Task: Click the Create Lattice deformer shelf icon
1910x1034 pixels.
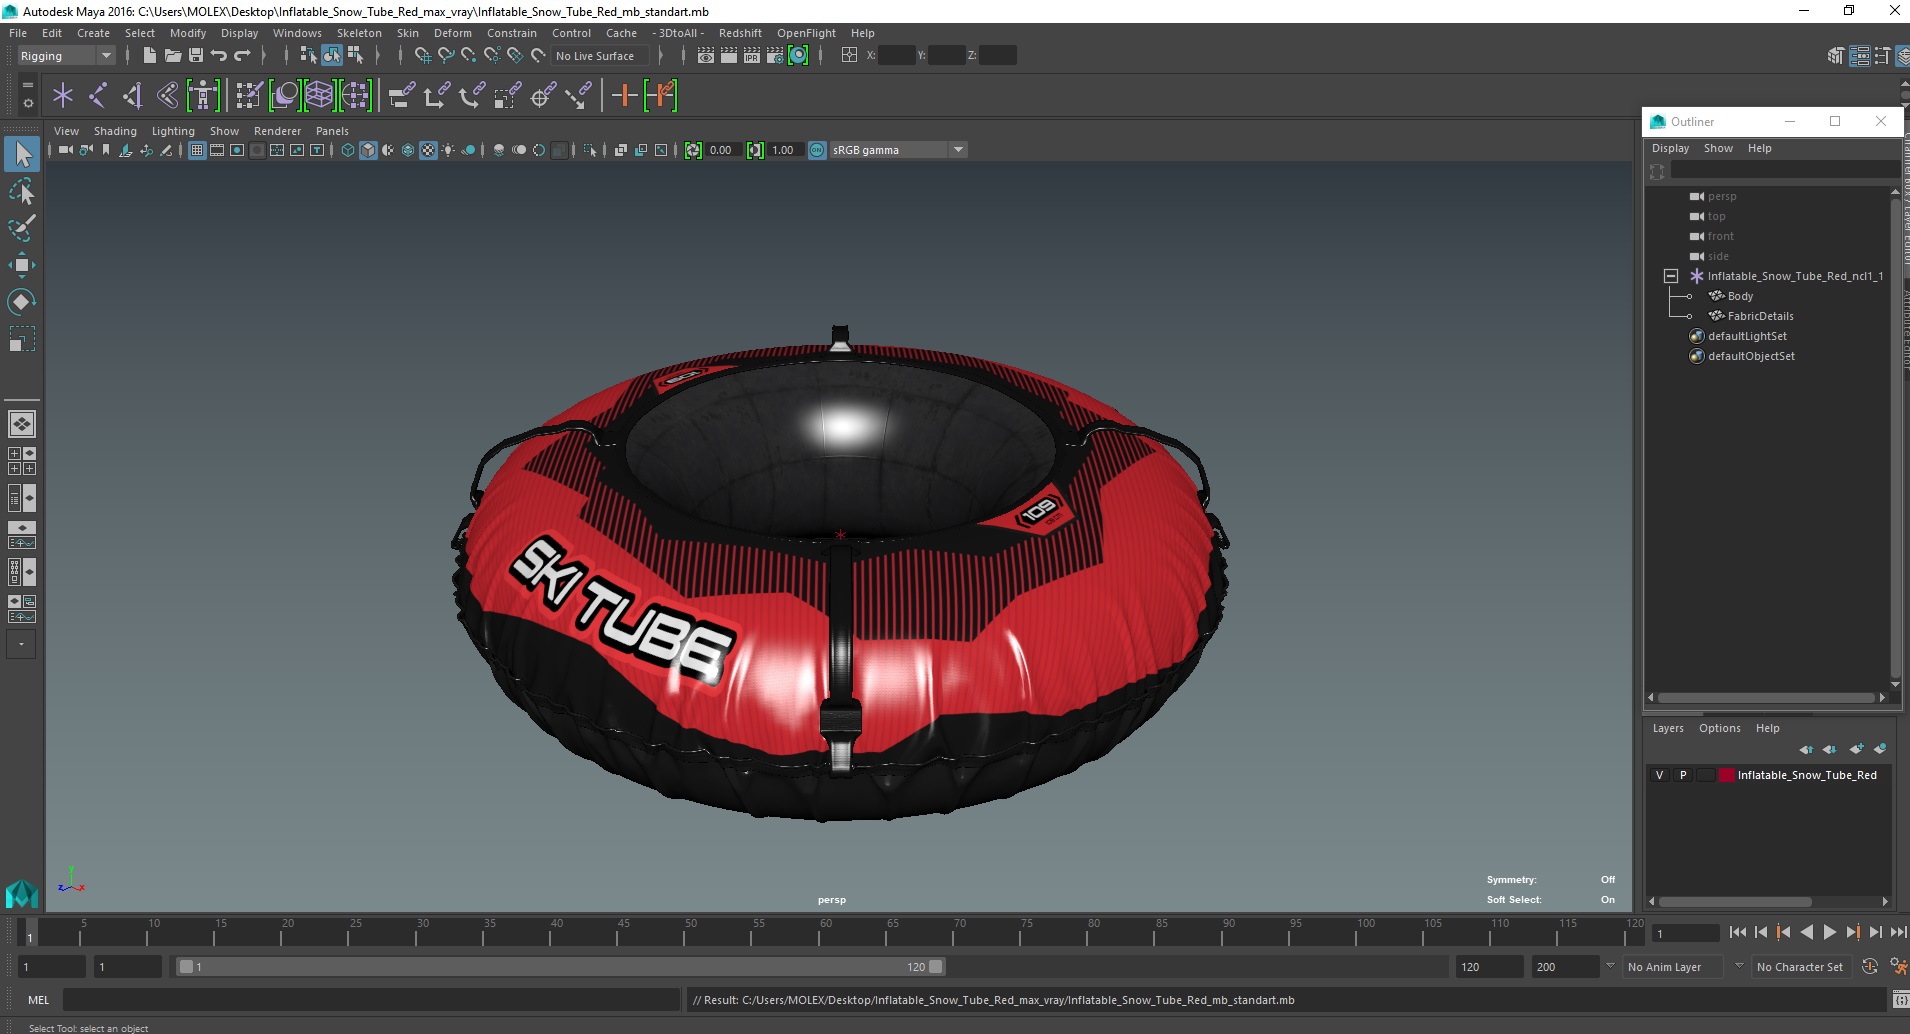Action: [319, 96]
